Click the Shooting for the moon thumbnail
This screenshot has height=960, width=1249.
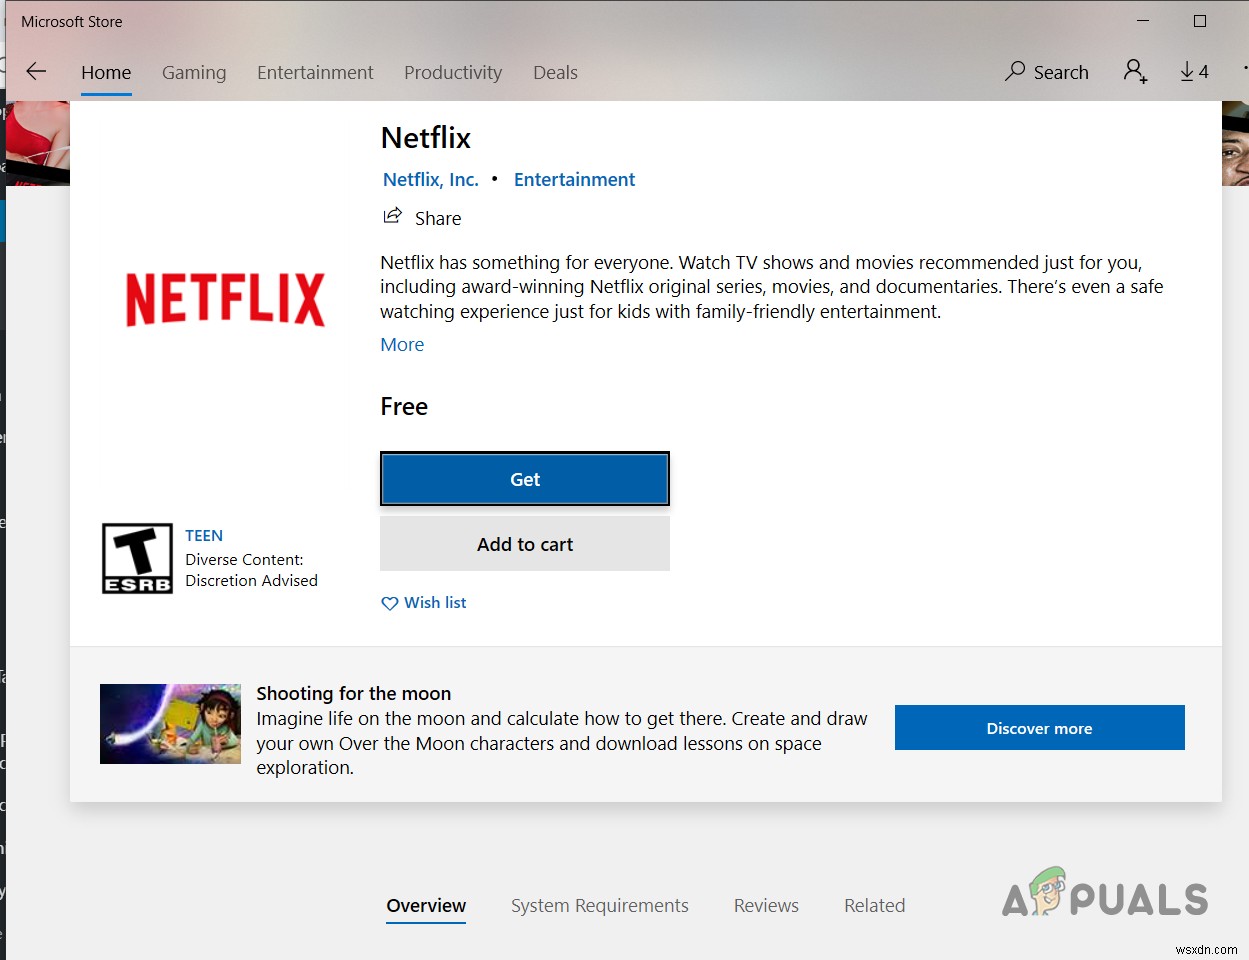[170, 724]
